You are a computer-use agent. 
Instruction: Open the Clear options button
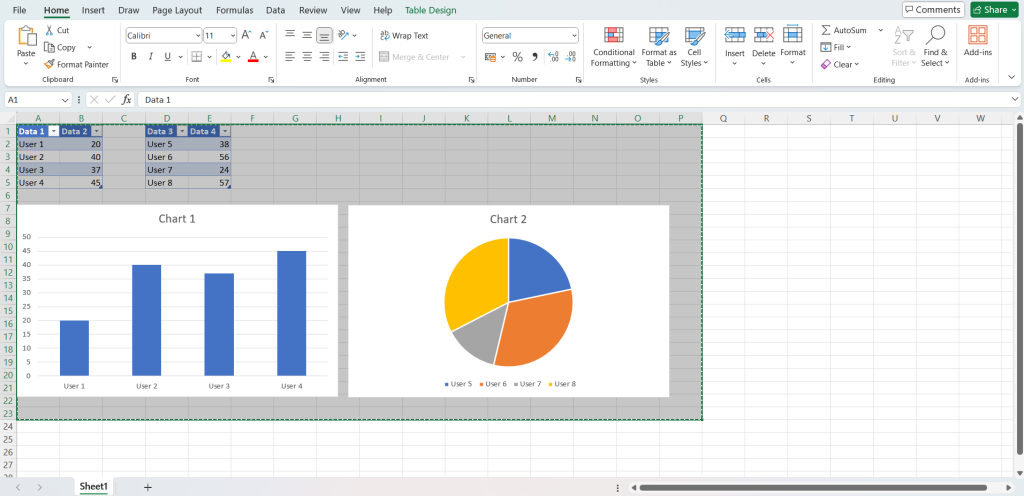[840, 64]
